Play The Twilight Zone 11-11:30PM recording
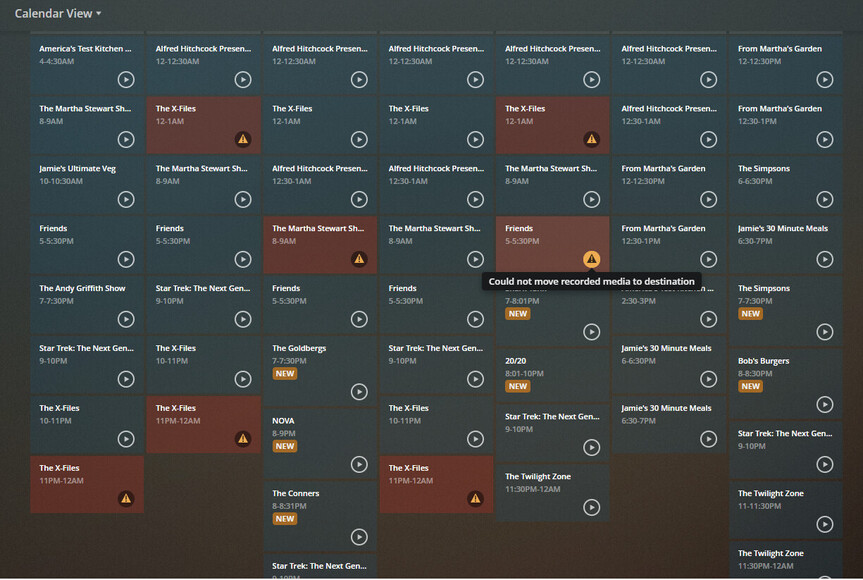 (824, 524)
